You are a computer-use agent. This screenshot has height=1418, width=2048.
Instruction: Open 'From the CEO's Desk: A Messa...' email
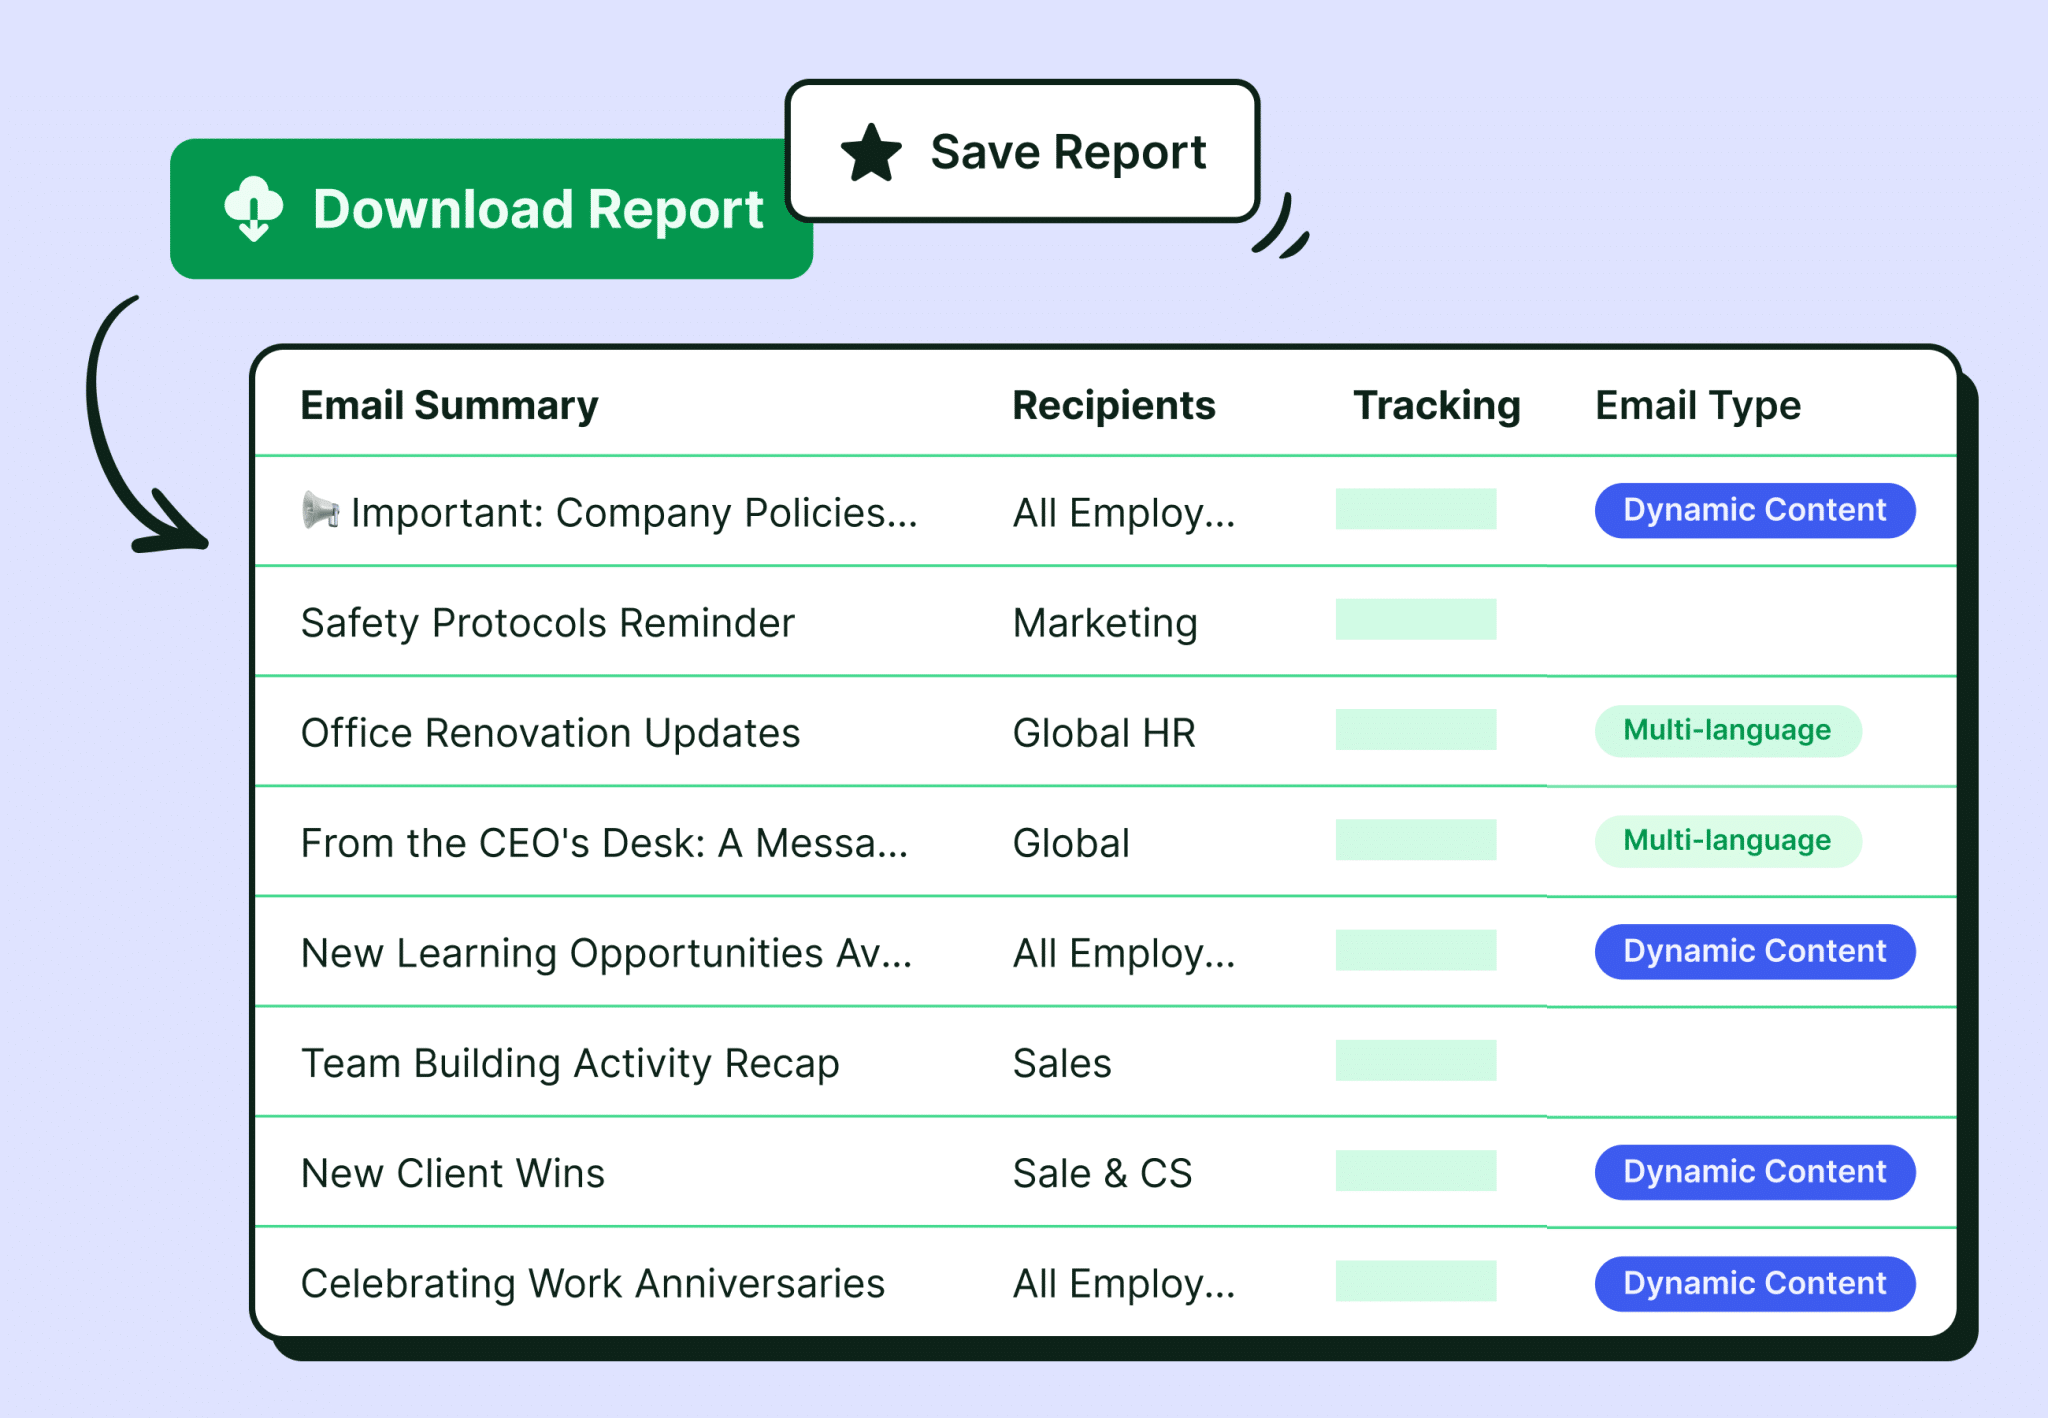point(604,842)
